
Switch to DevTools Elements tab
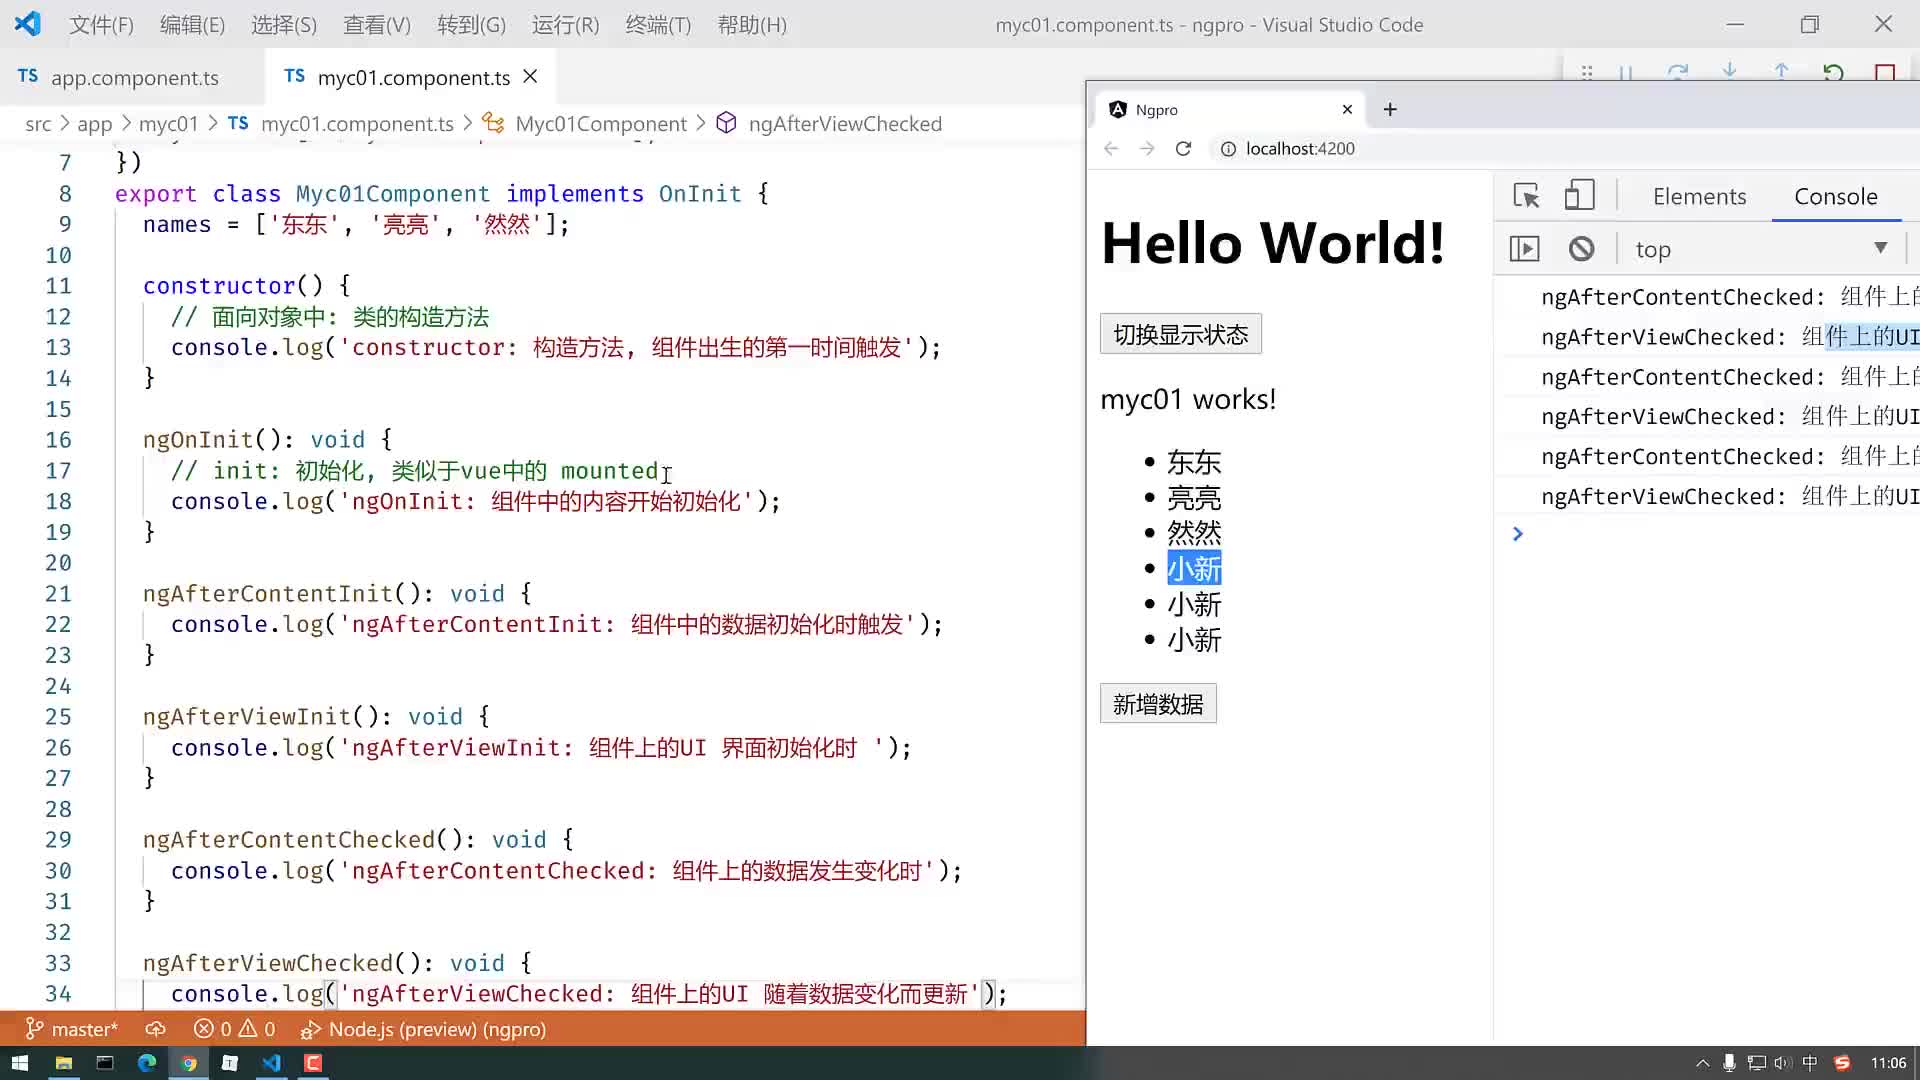point(1699,197)
